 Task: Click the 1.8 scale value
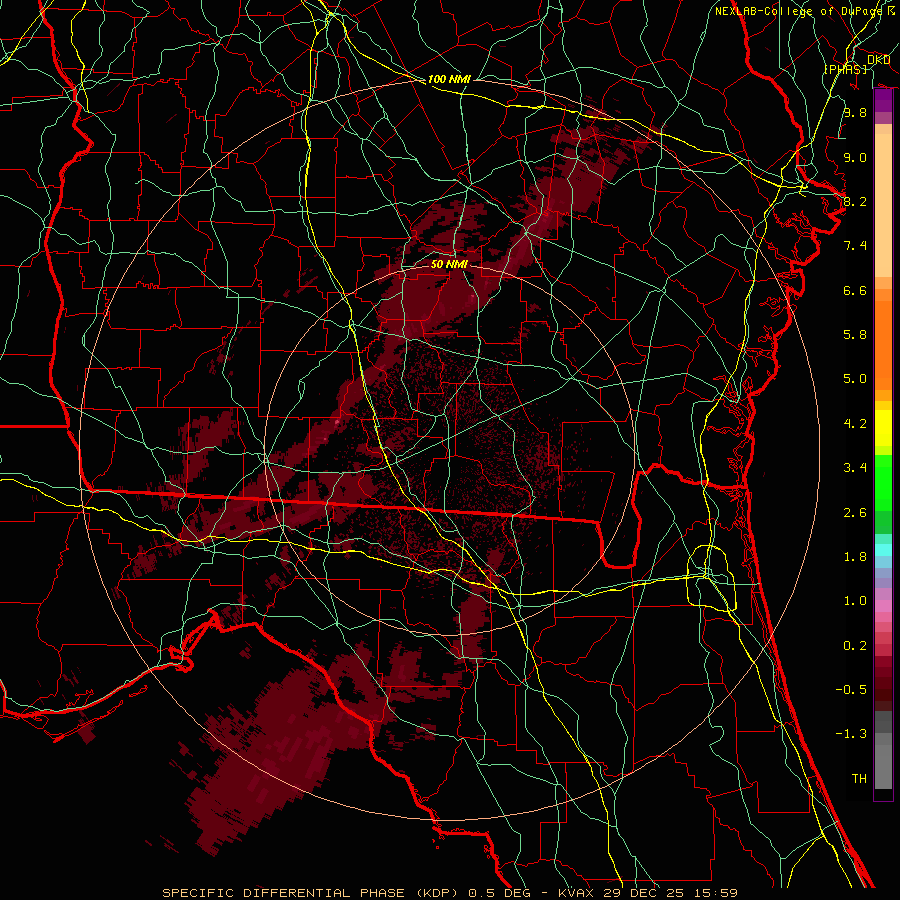coord(855,557)
